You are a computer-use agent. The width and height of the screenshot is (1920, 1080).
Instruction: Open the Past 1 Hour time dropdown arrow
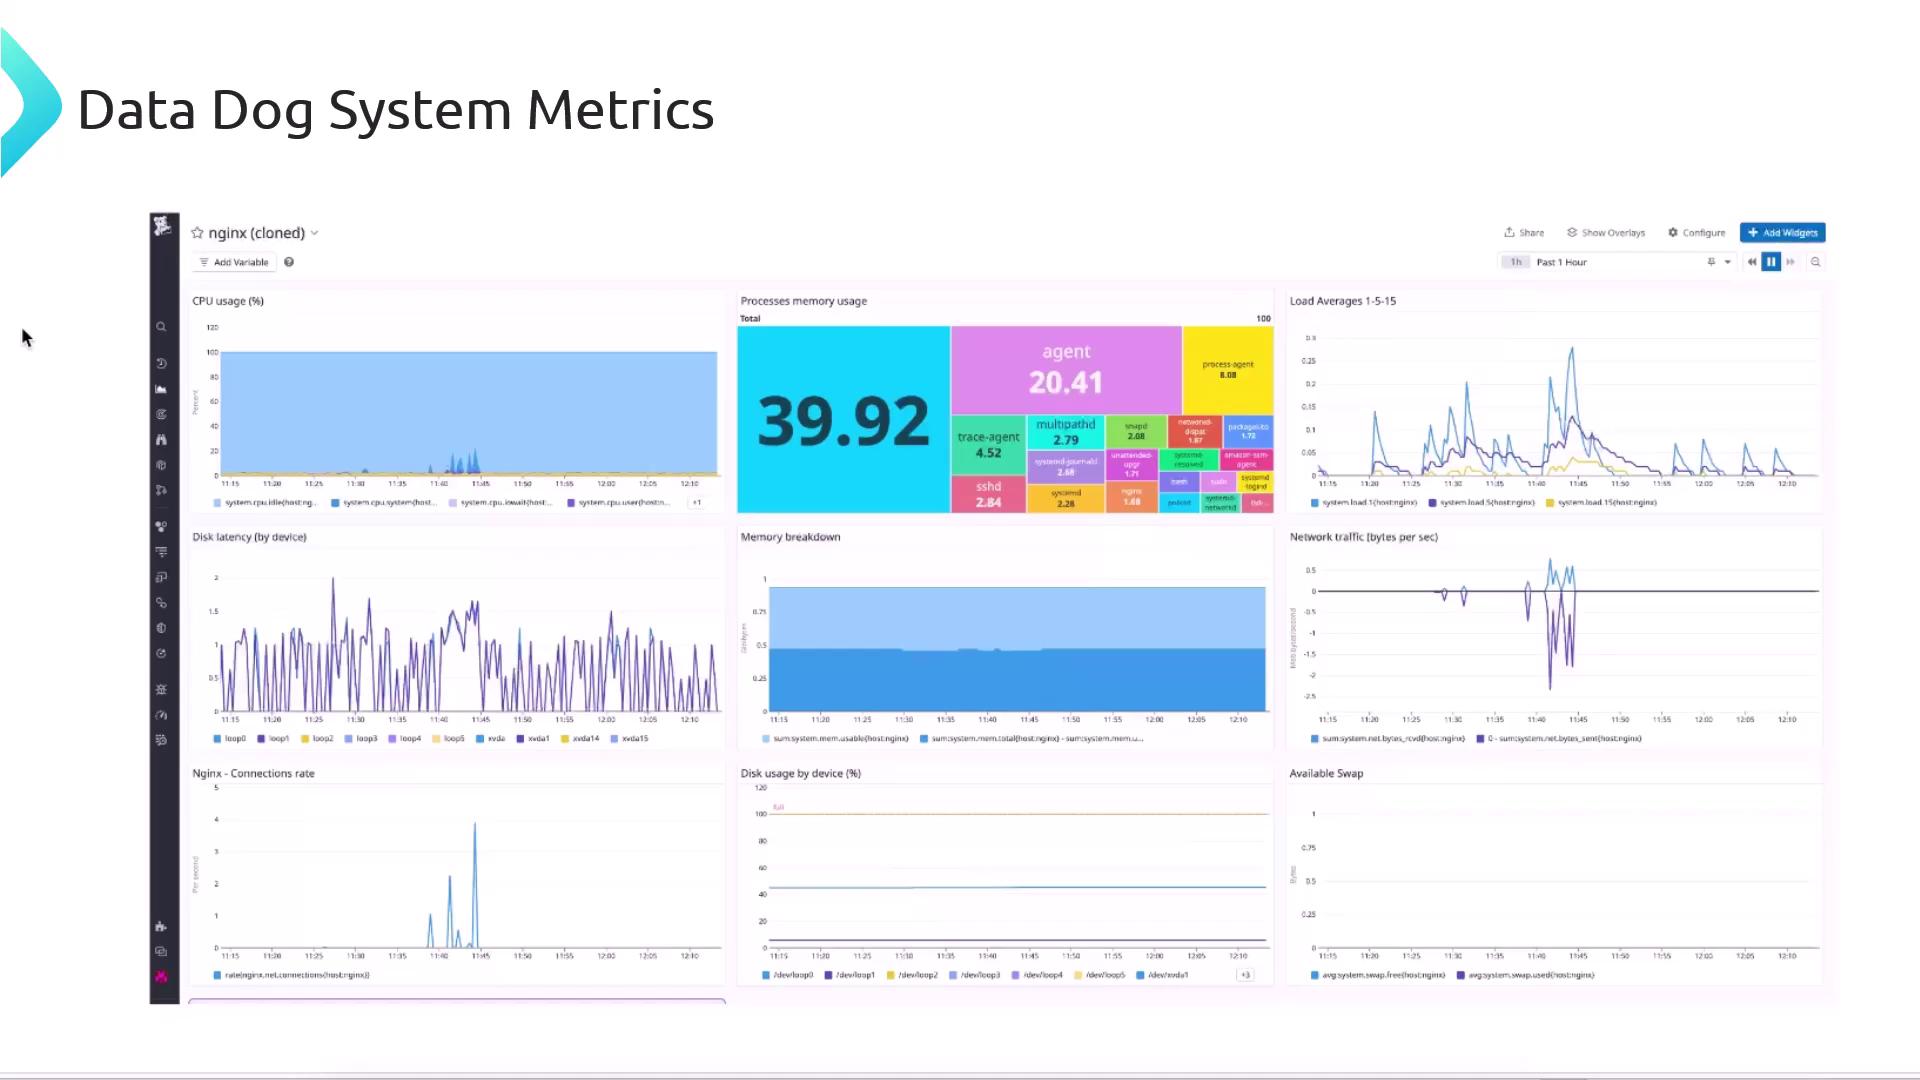pyautogui.click(x=1727, y=262)
